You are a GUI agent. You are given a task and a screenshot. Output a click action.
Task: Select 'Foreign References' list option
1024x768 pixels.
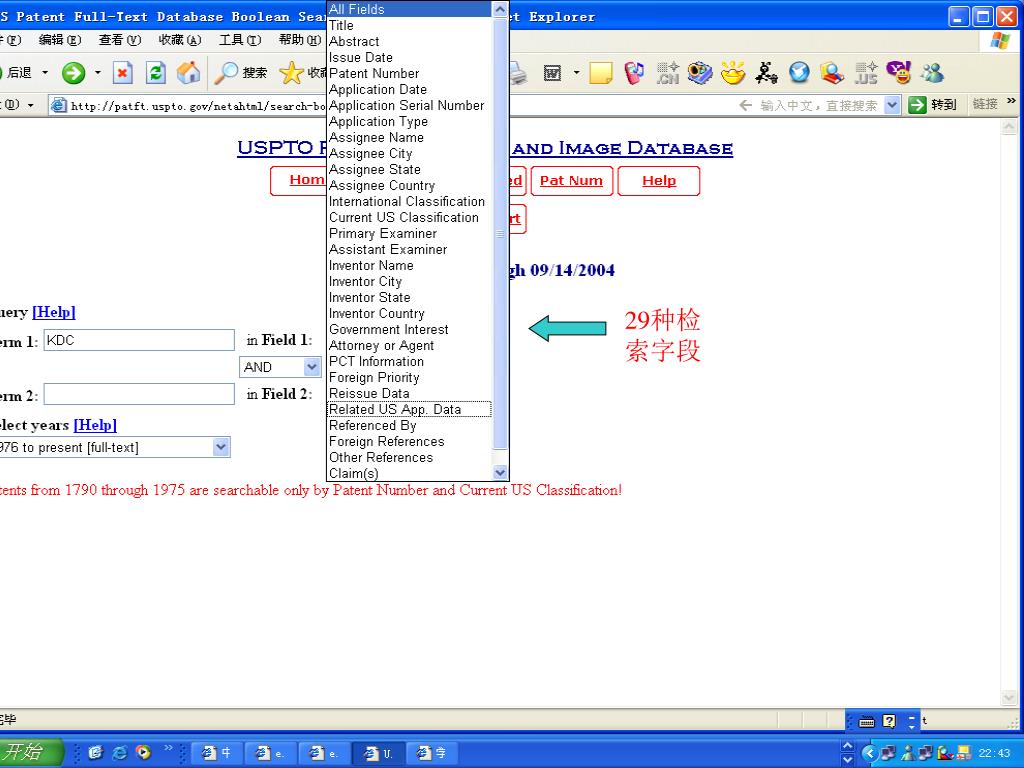(409, 441)
